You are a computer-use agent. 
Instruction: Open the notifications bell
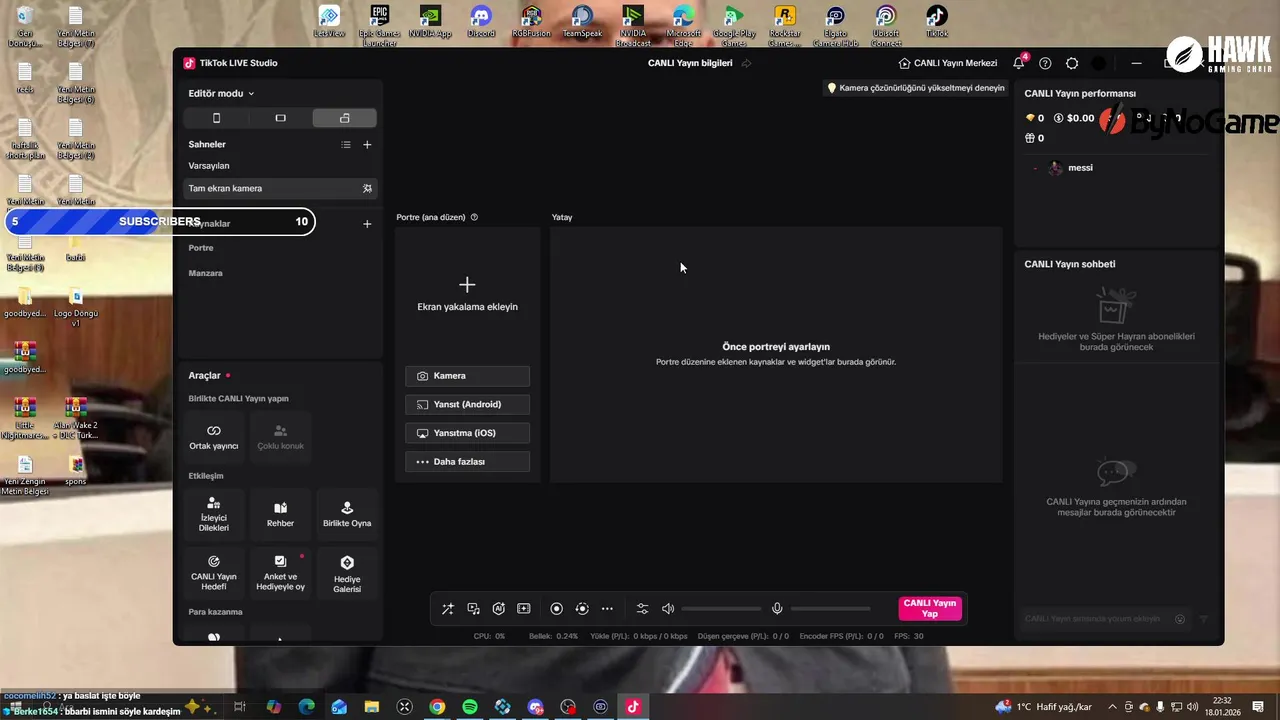(x=1019, y=63)
